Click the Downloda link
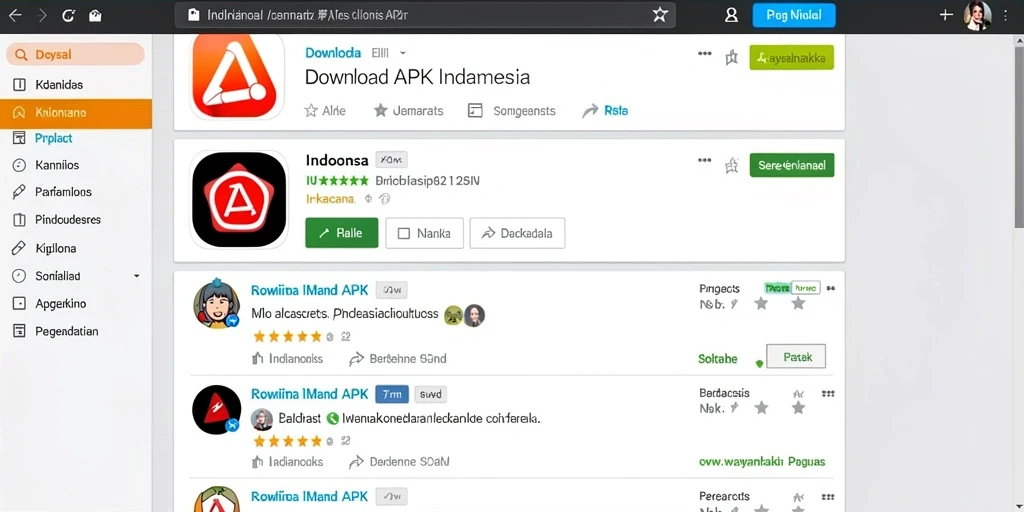1024x512 pixels. [x=333, y=53]
